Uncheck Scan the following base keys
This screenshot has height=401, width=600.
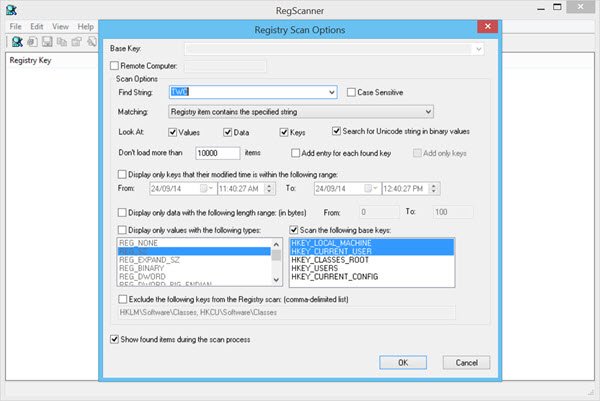(293, 230)
